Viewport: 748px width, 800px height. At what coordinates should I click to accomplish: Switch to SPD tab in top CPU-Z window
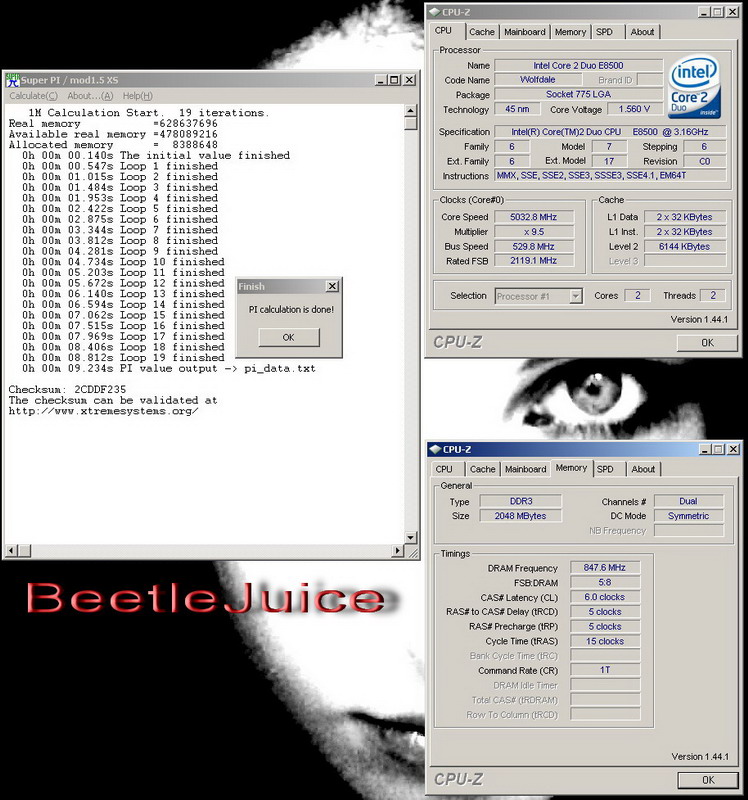point(605,32)
